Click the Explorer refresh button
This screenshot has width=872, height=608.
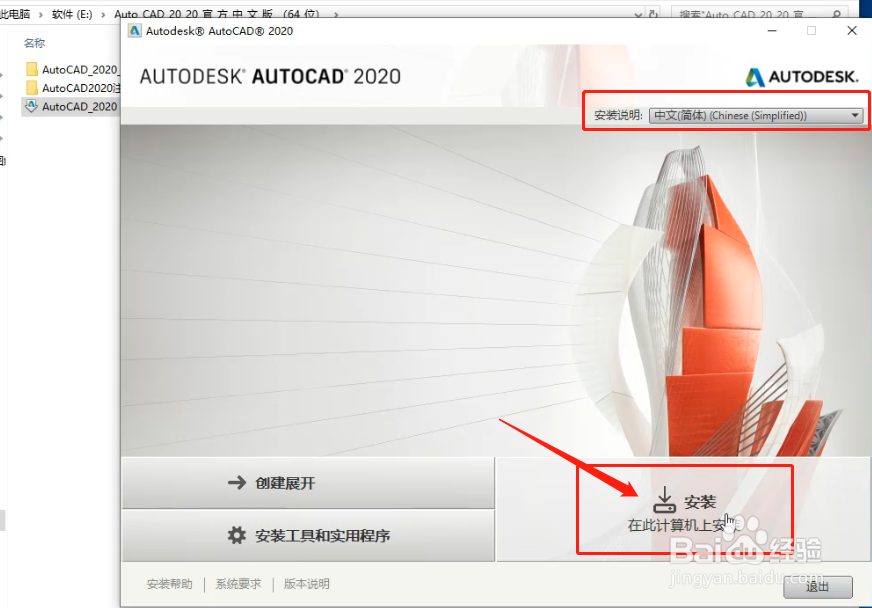[x=655, y=14]
